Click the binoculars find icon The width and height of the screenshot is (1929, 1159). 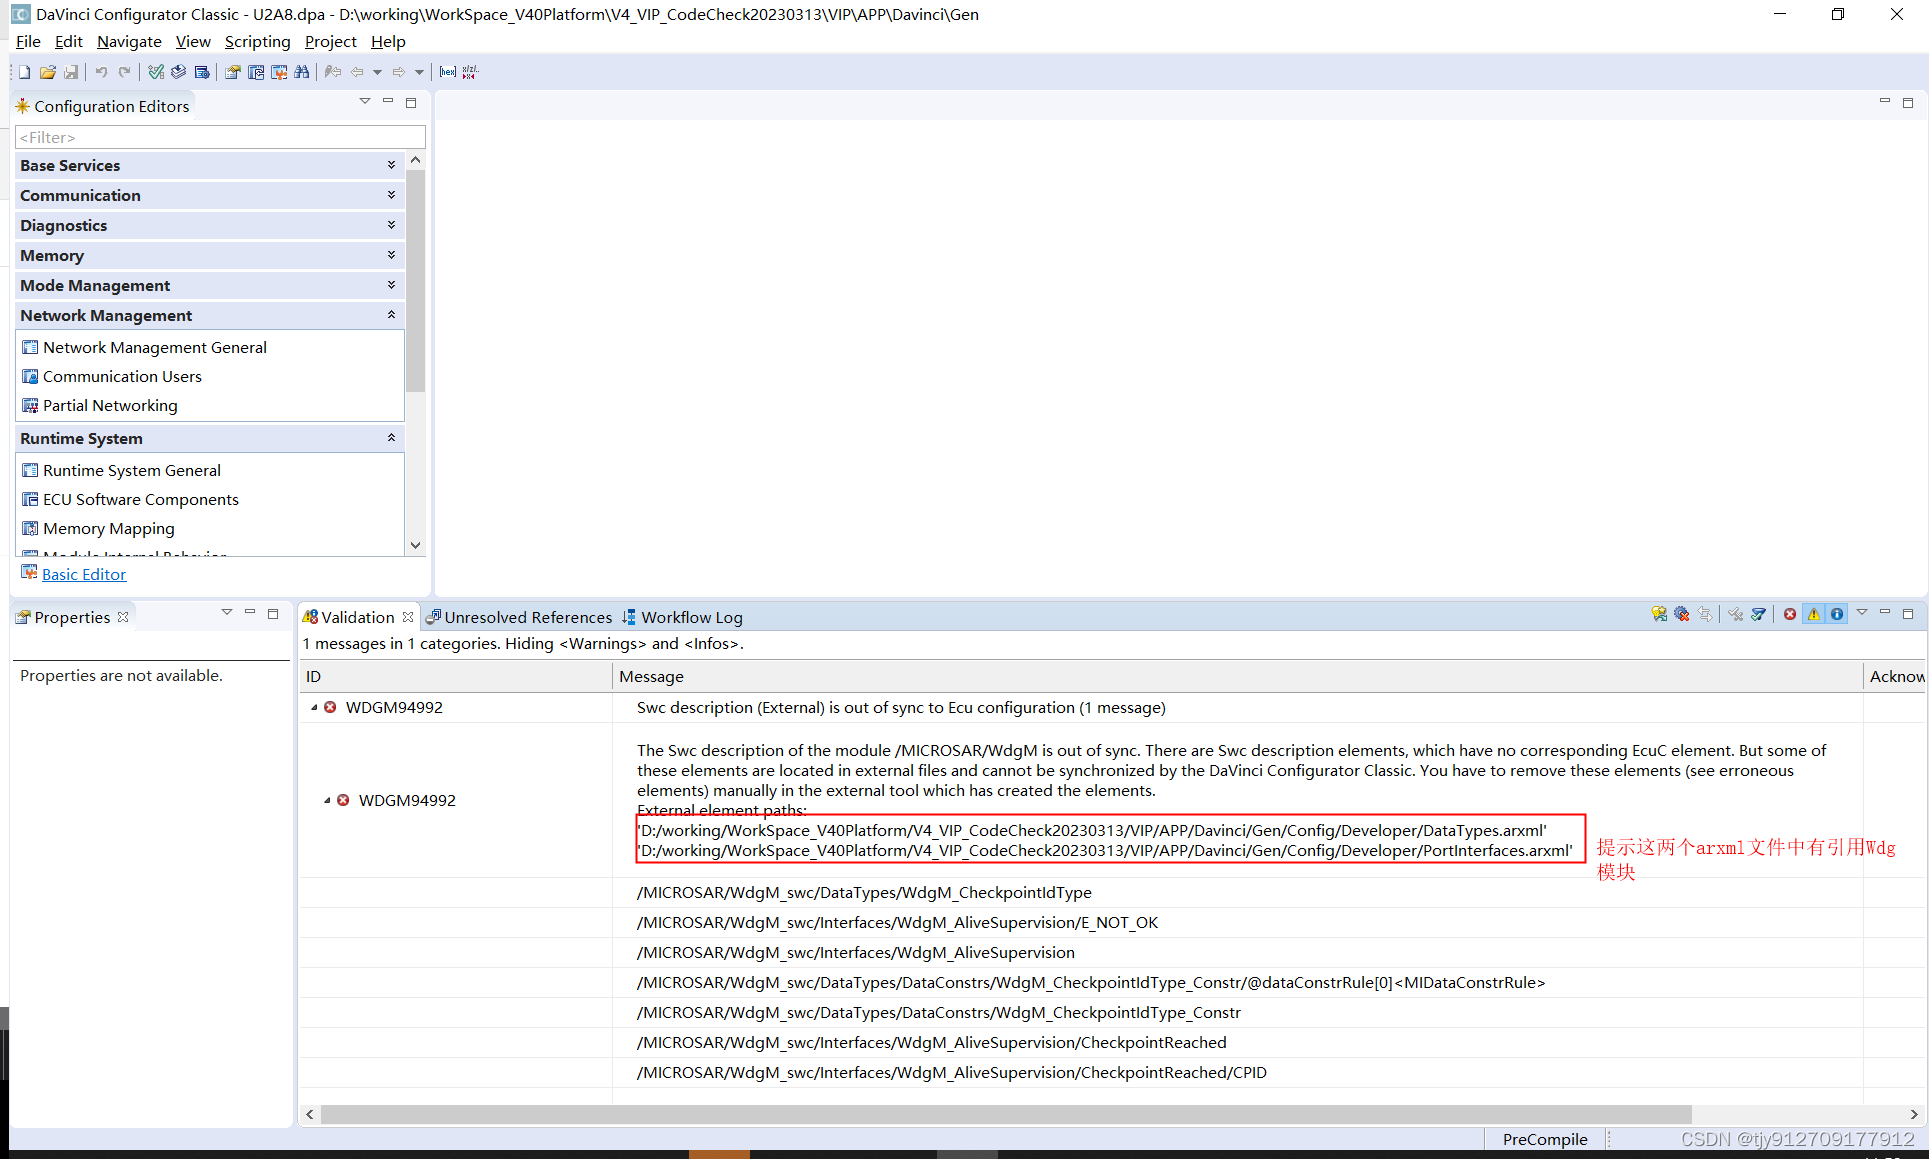pyautogui.click(x=302, y=72)
